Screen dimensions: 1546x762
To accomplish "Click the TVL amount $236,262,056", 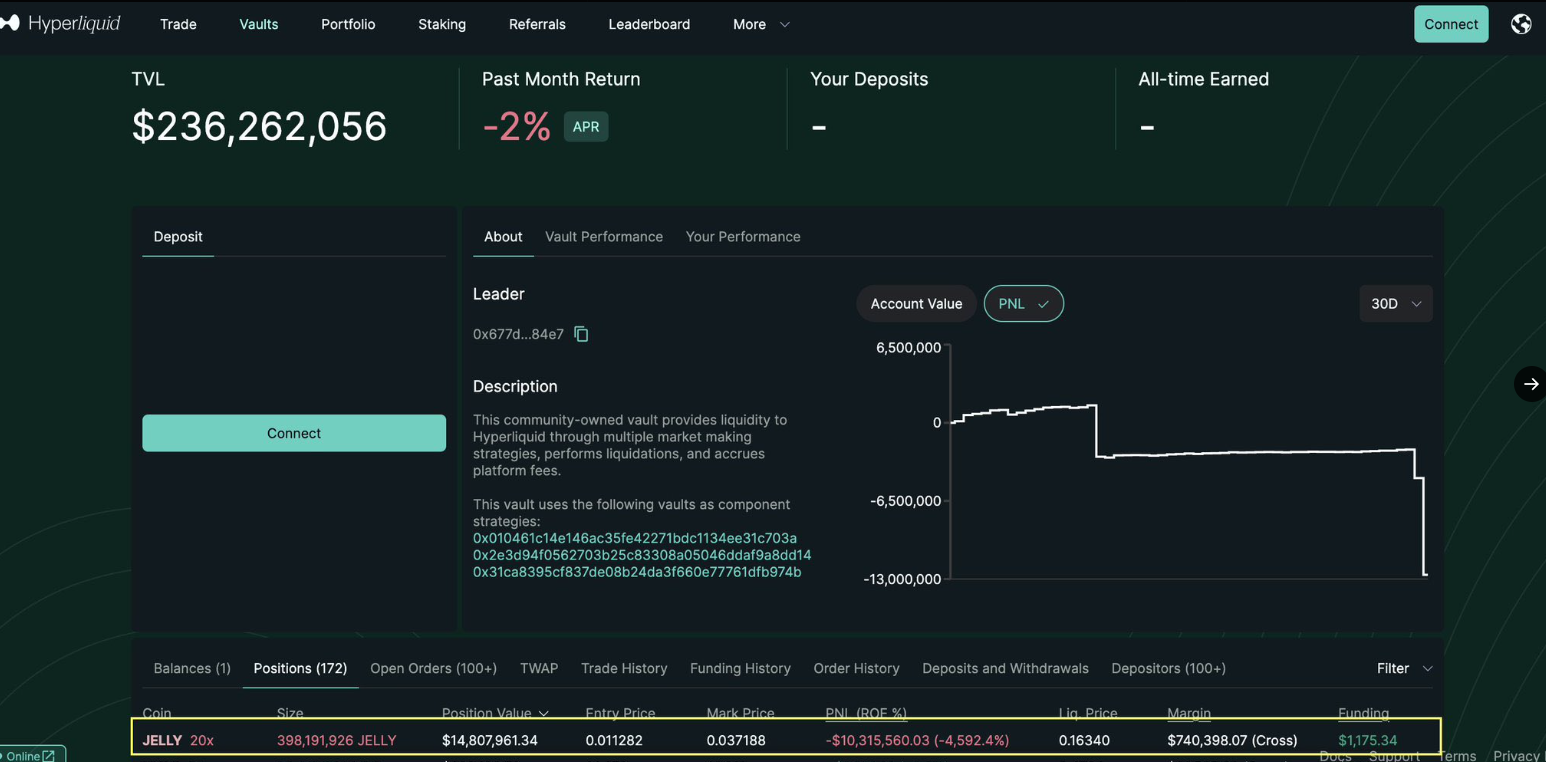I will point(259,127).
